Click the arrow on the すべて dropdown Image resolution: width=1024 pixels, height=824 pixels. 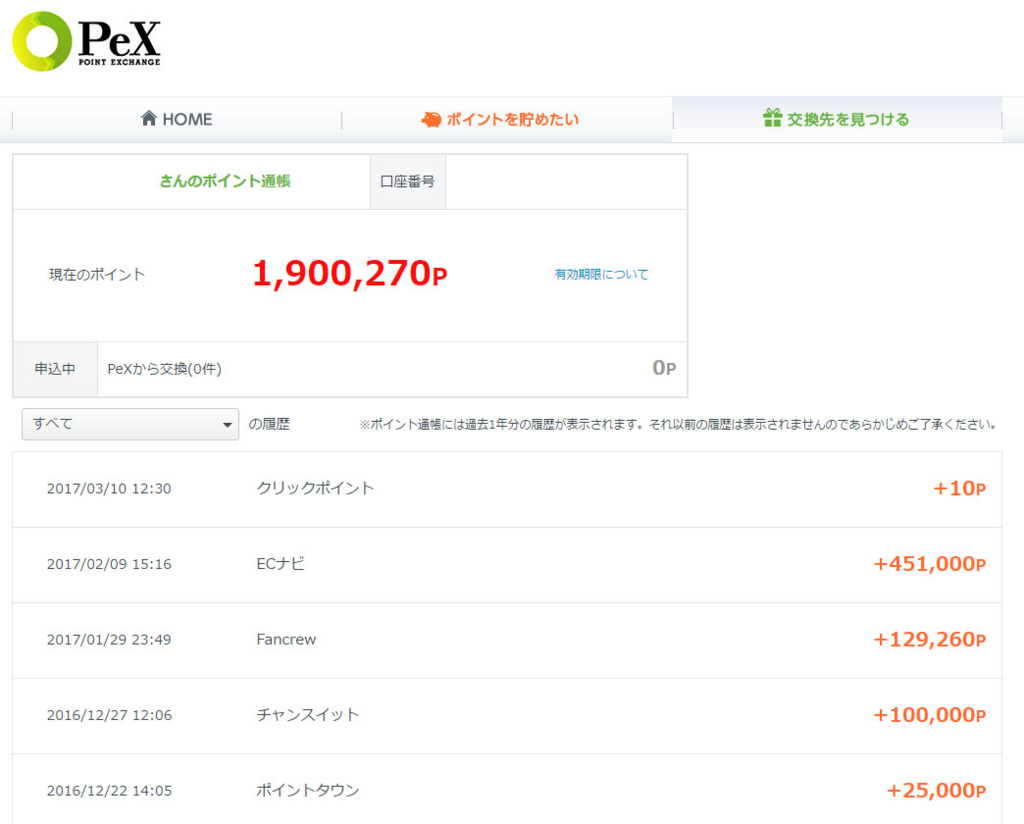tap(227, 425)
